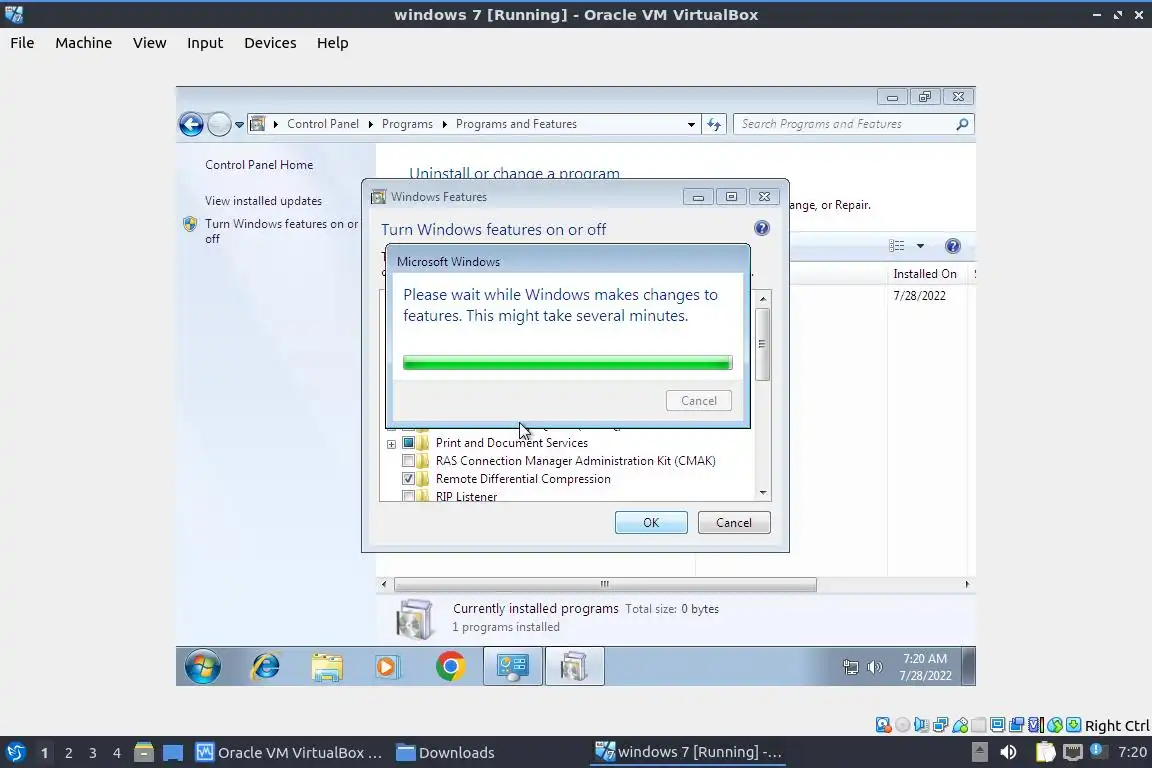Click VirtualBox audio status icon
This screenshot has height=768, width=1152.
(x=921, y=725)
